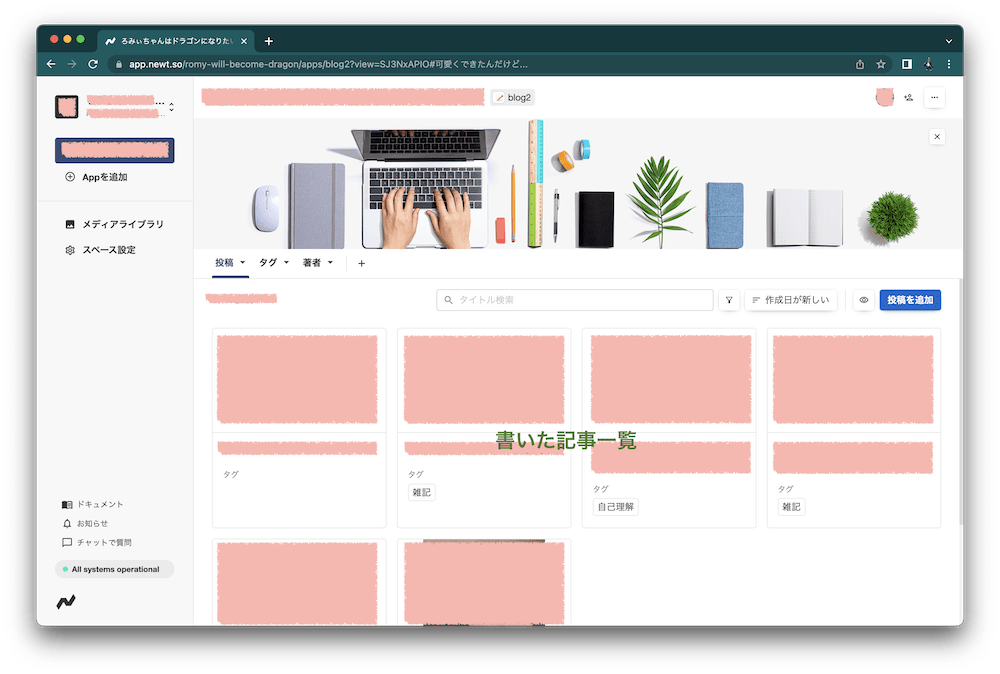The width and height of the screenshot is (1000, 674).
Task: Open dropdown arrow on 著者 tab
Action: pyautogui.click(x=330, y=263)
